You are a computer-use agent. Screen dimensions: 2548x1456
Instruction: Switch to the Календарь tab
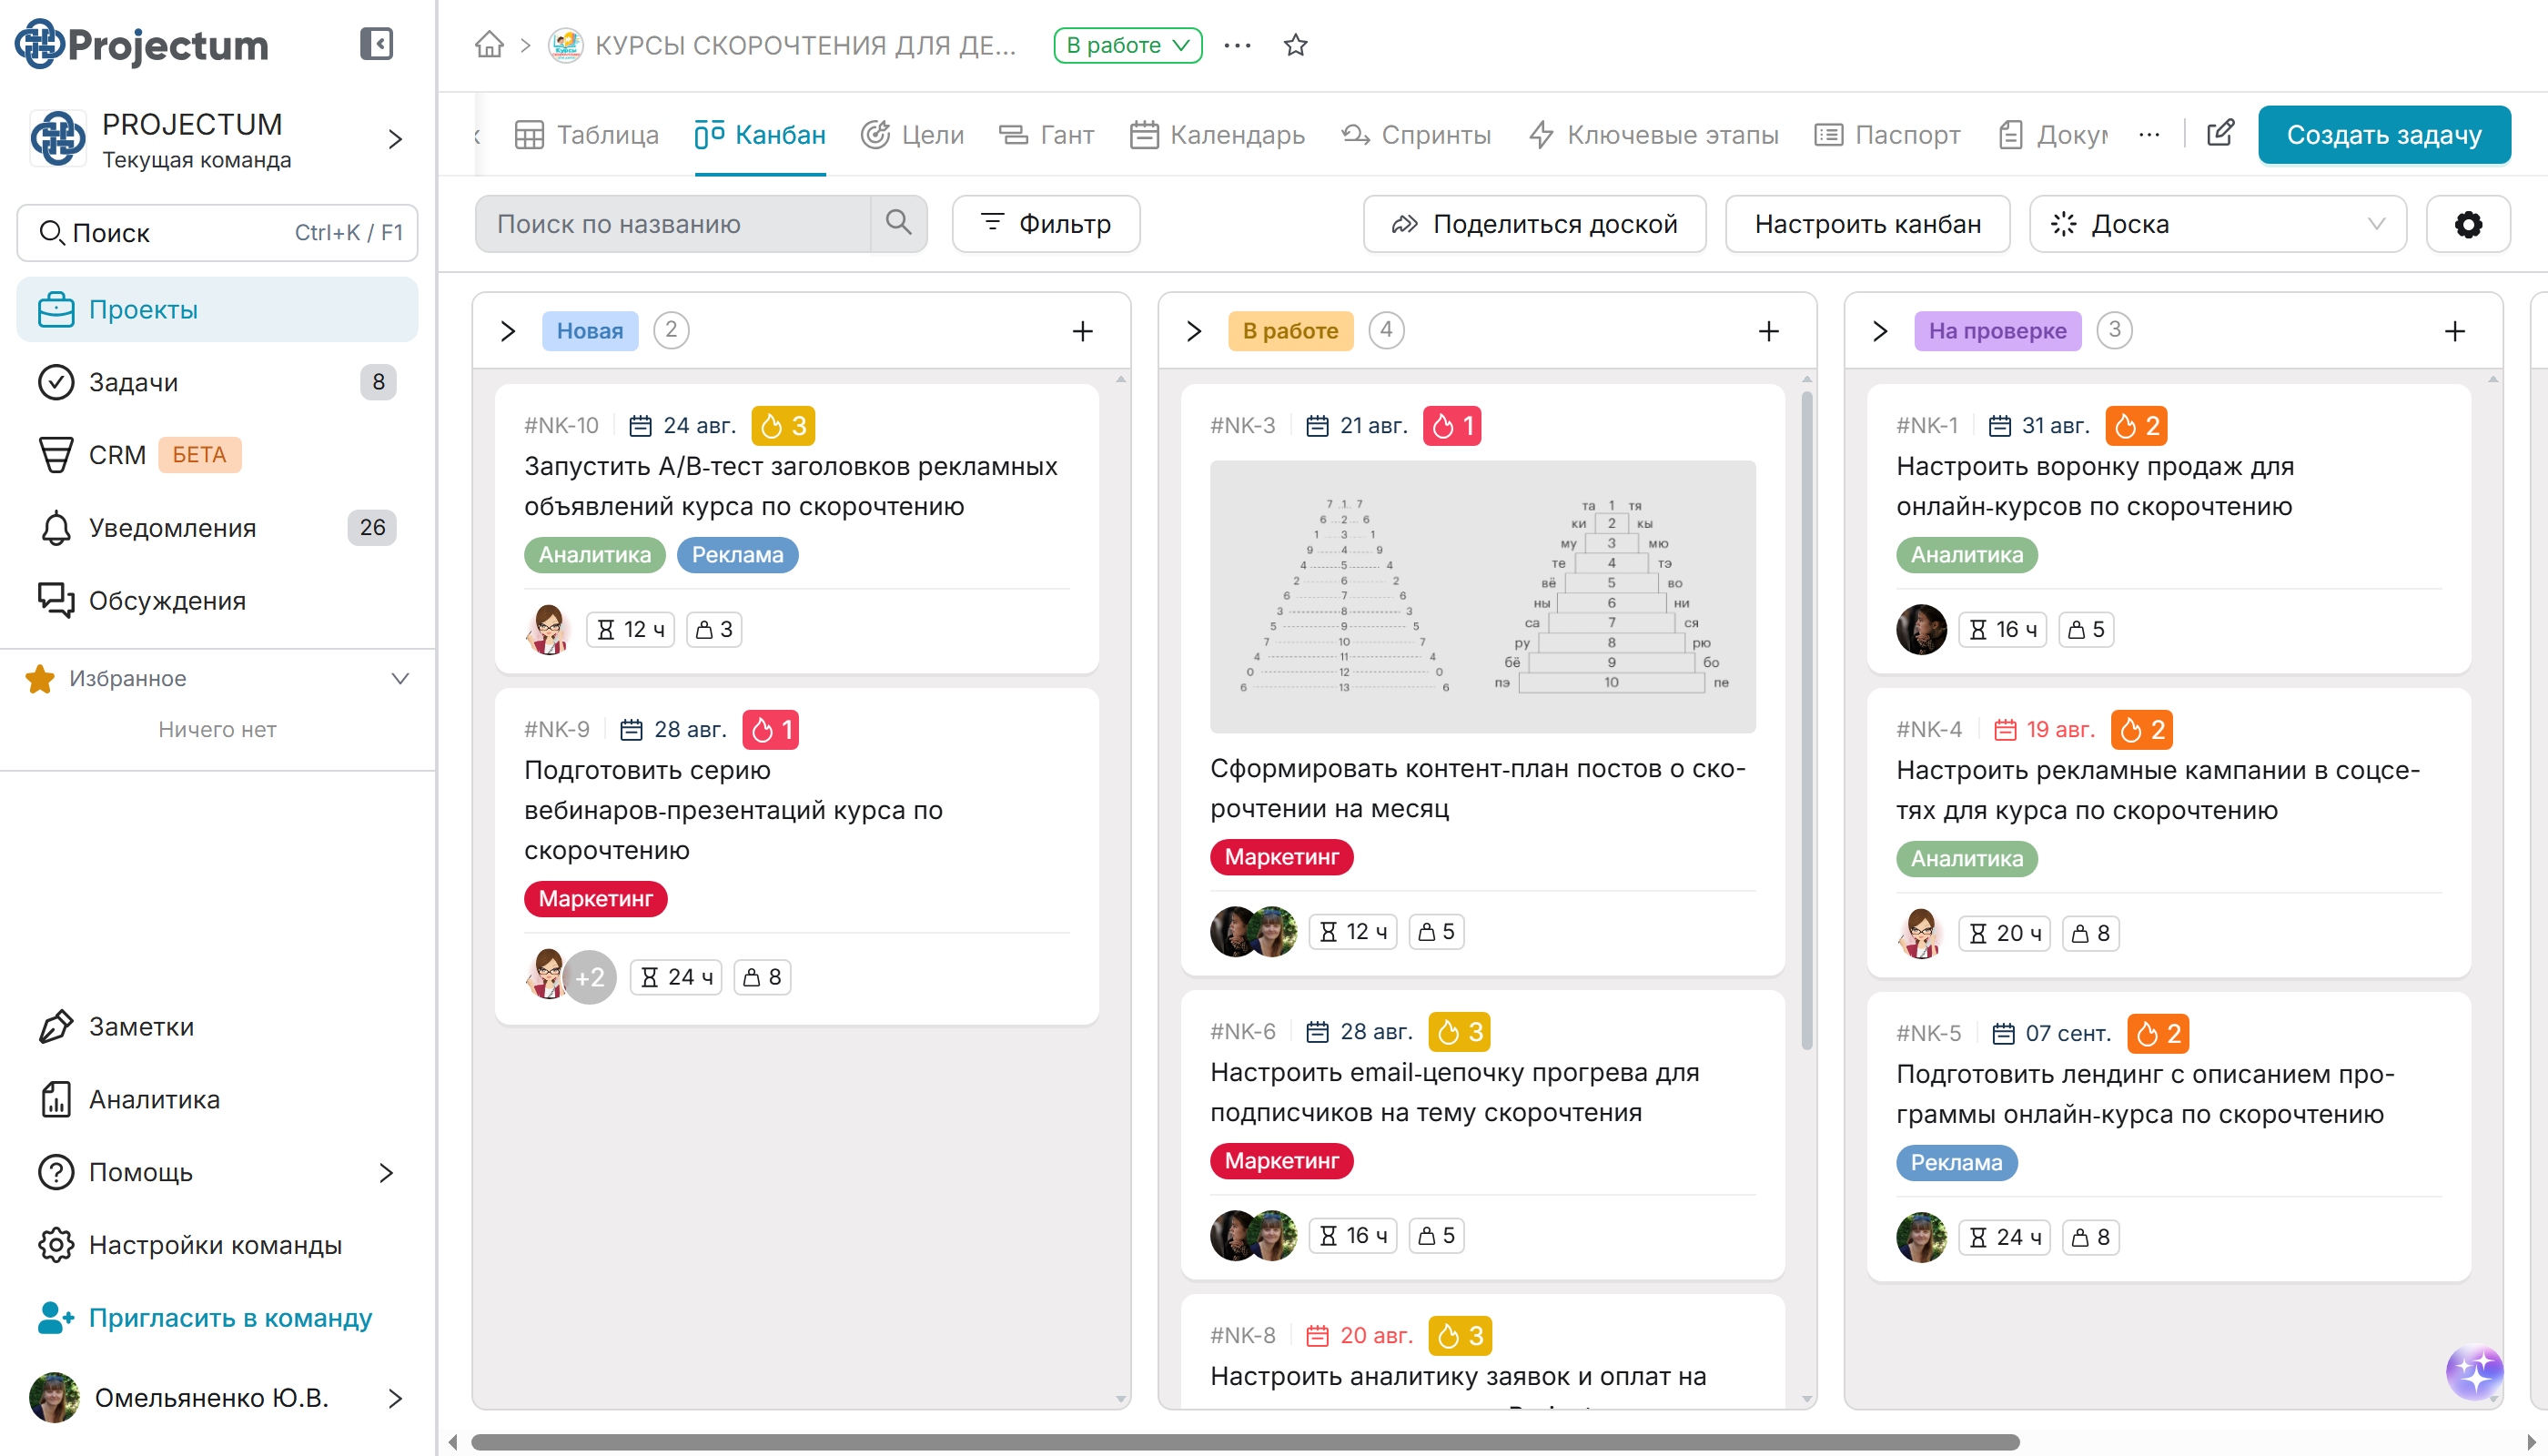click(1217, 134)
